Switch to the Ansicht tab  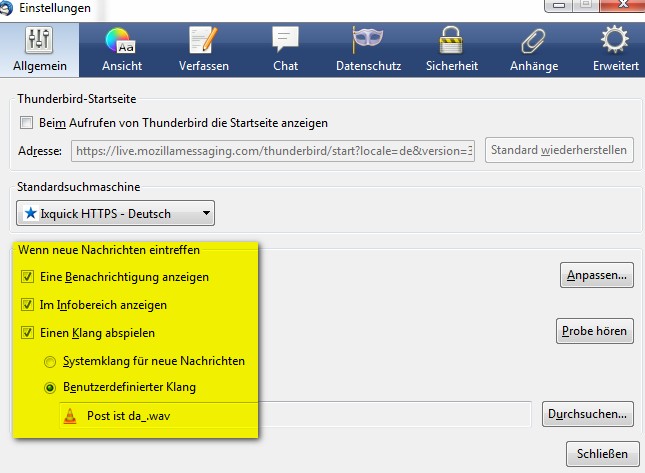tap(122, 50)
